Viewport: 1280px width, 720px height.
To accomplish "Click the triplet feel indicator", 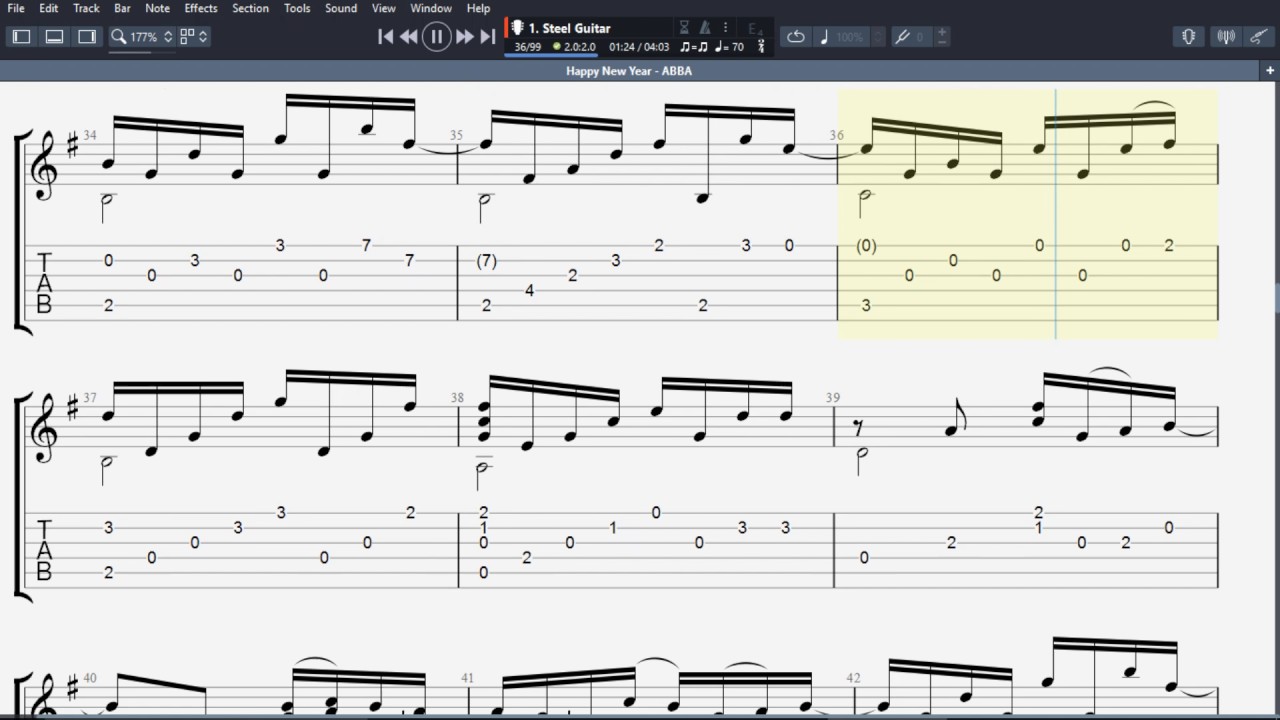I will (693, 47).
